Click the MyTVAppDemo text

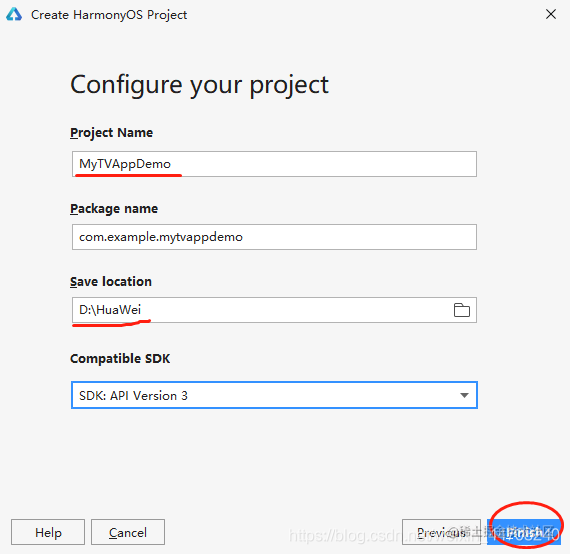125,164
